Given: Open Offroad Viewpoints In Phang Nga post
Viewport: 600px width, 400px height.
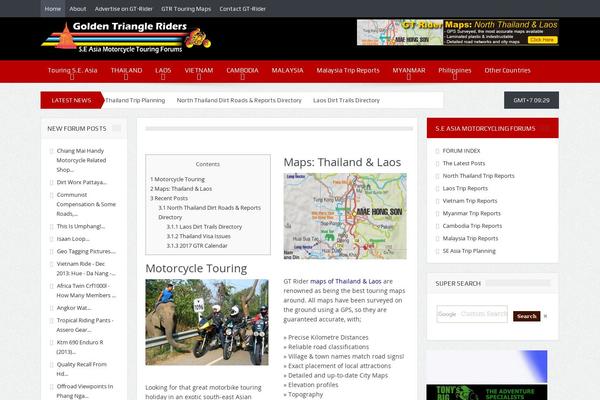Looking at the screenshot, I should pyautogui.click(x=85, y=391).
